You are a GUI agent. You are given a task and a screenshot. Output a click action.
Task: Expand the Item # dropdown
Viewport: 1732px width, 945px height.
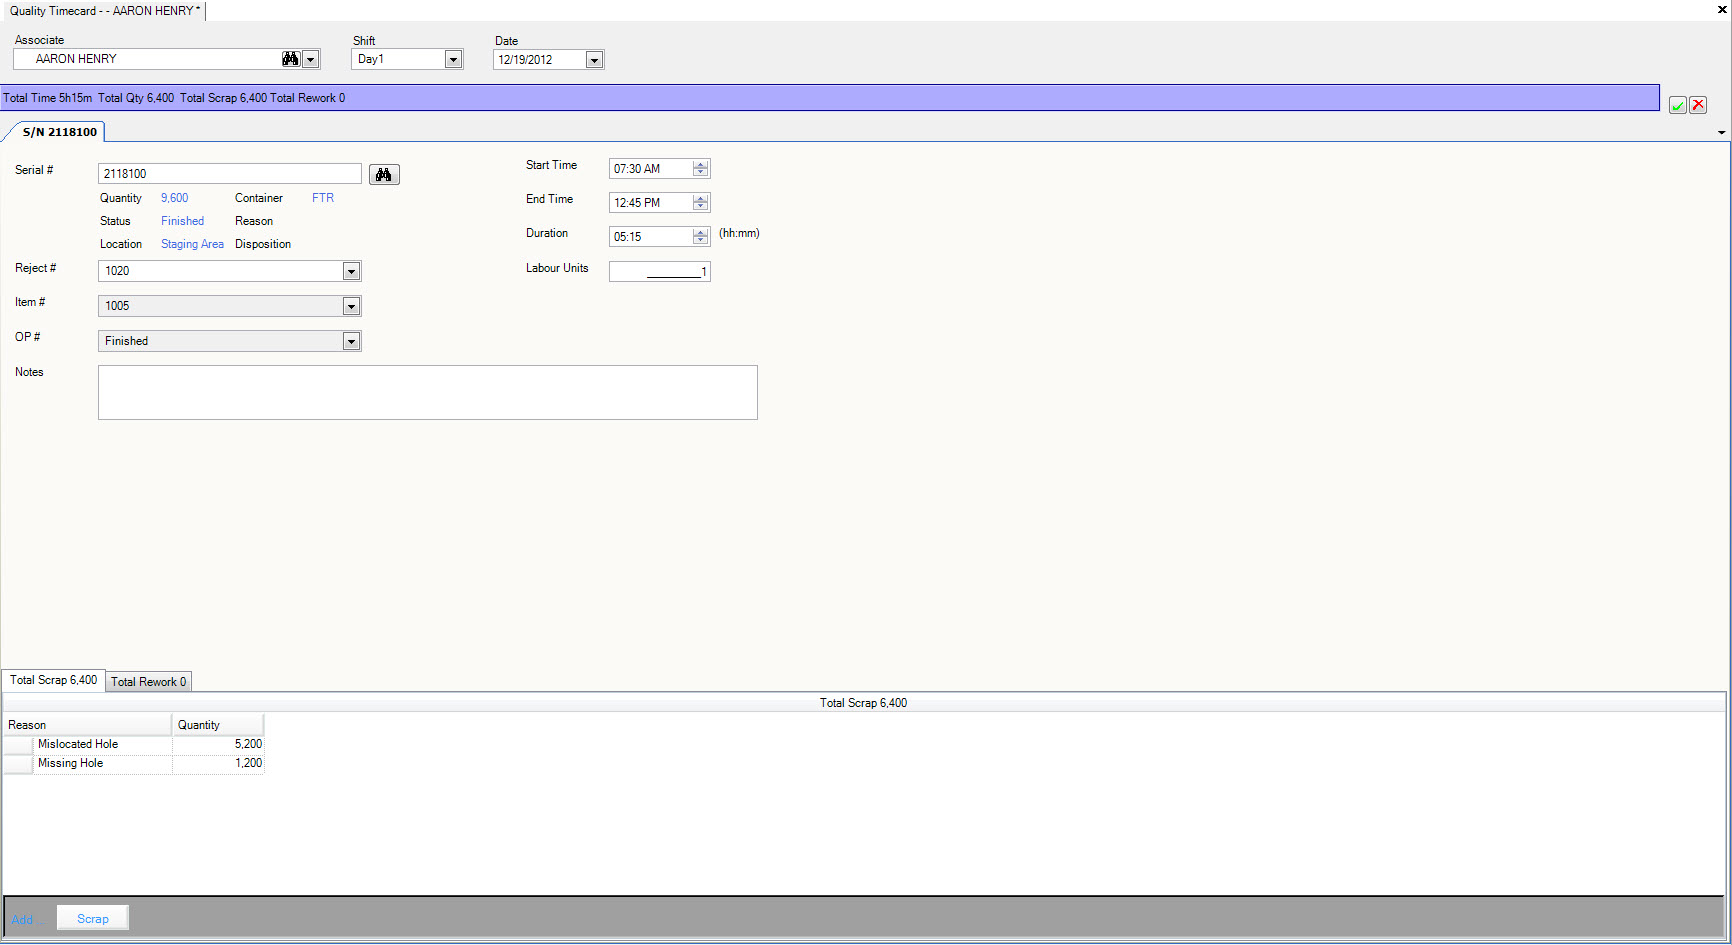coord(351,306)
